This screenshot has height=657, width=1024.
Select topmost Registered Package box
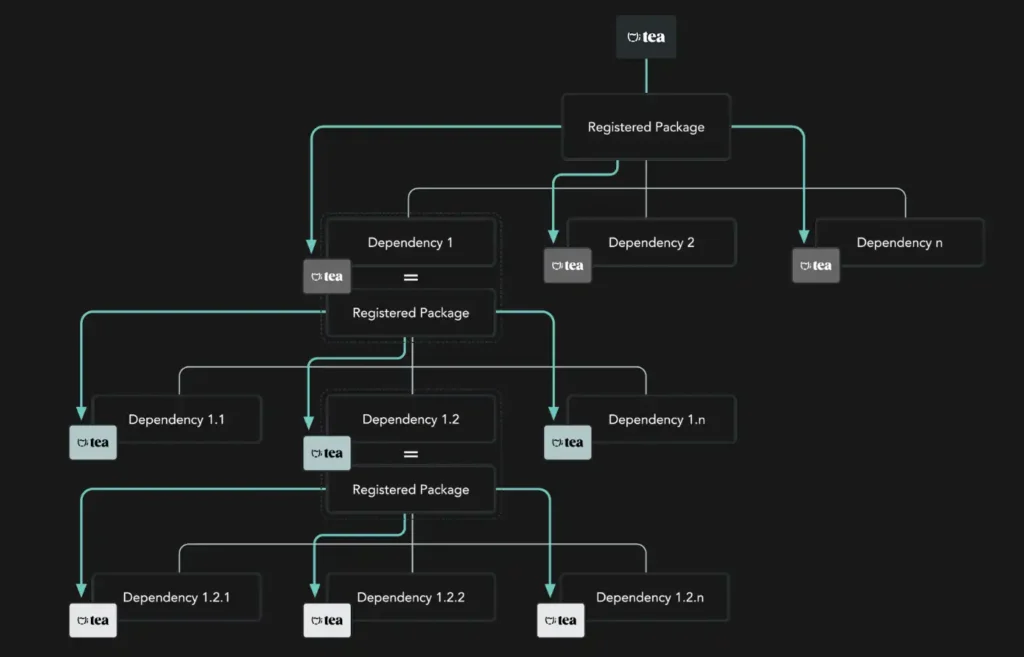646,127
